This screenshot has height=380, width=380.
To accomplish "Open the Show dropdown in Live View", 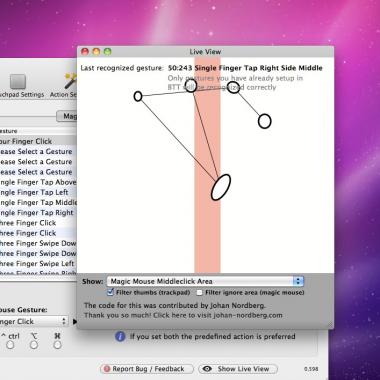I will pos(205,281).
